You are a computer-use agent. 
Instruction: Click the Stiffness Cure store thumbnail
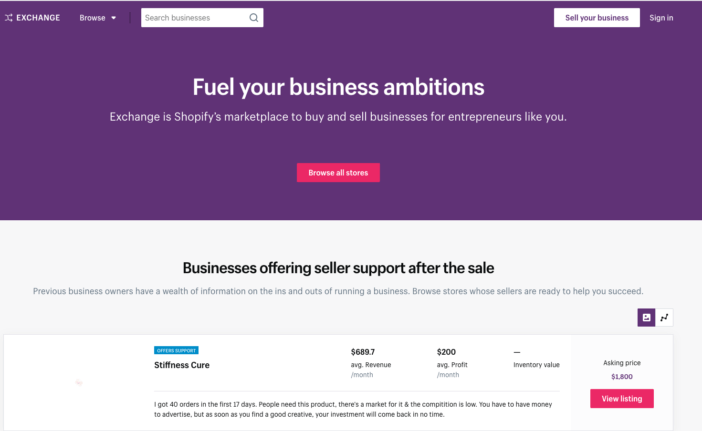79,382
